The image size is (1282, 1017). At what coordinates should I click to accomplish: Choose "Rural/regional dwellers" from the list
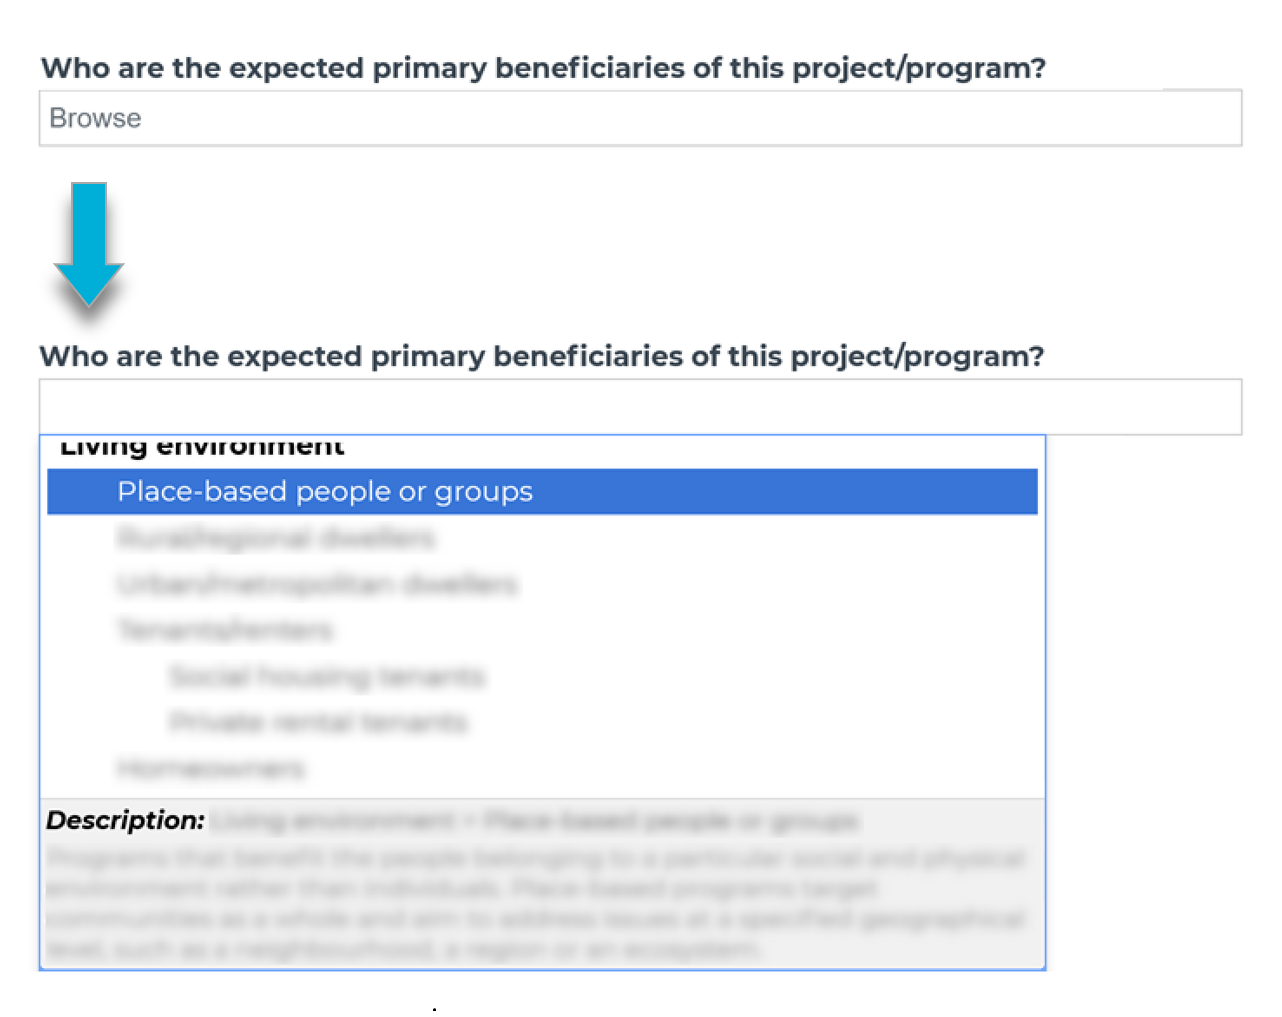pos(276,538)
